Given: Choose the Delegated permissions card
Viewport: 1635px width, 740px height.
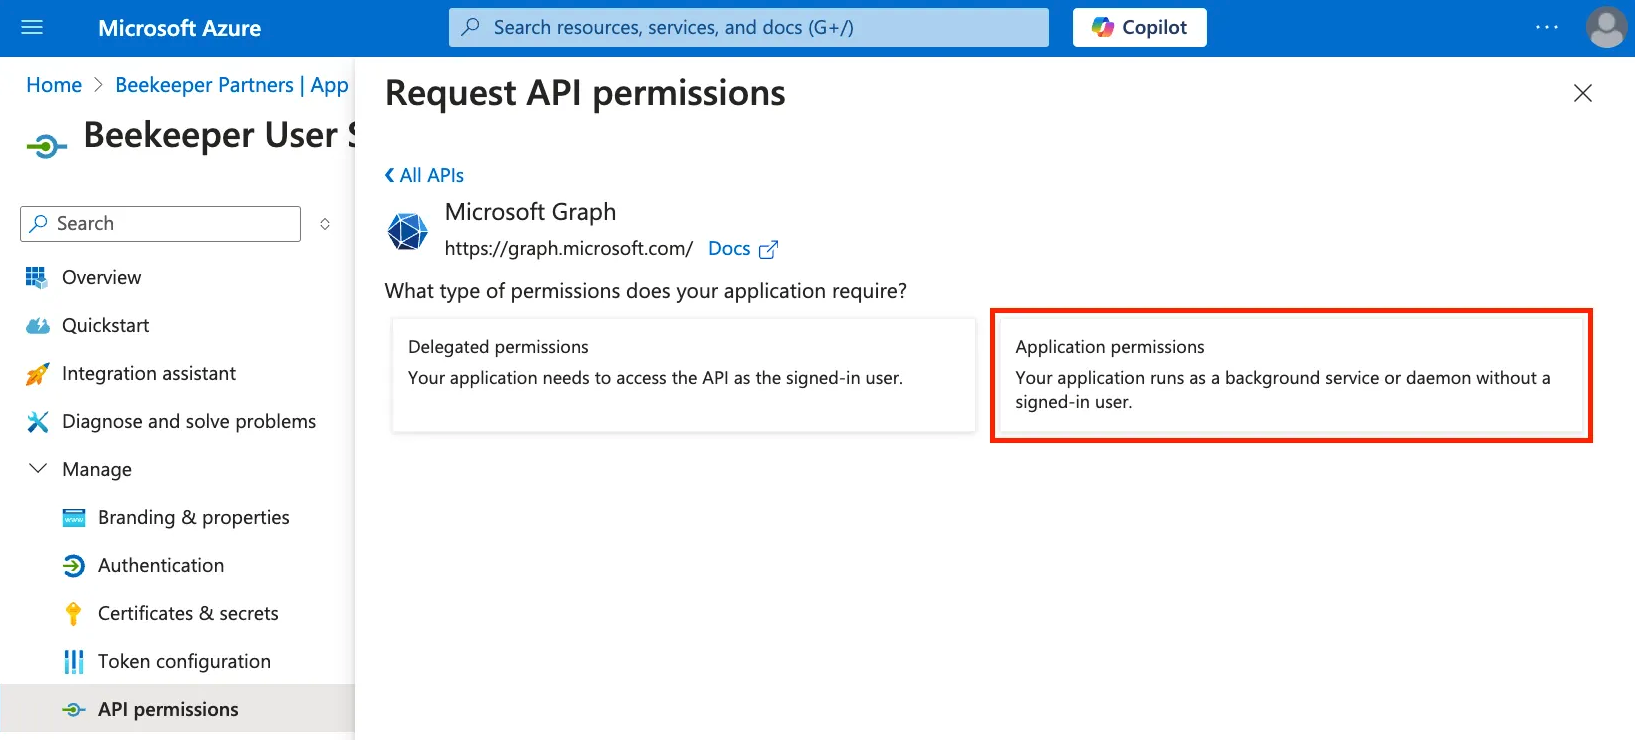Looking at the screenshot, I should (684, 375).
